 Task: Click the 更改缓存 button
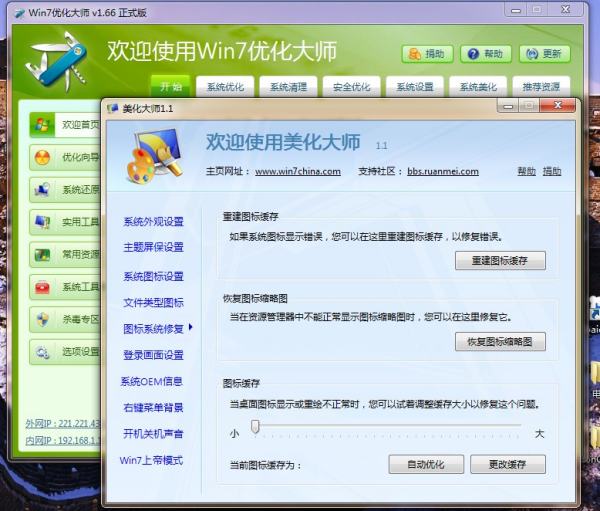pos(508,464)
